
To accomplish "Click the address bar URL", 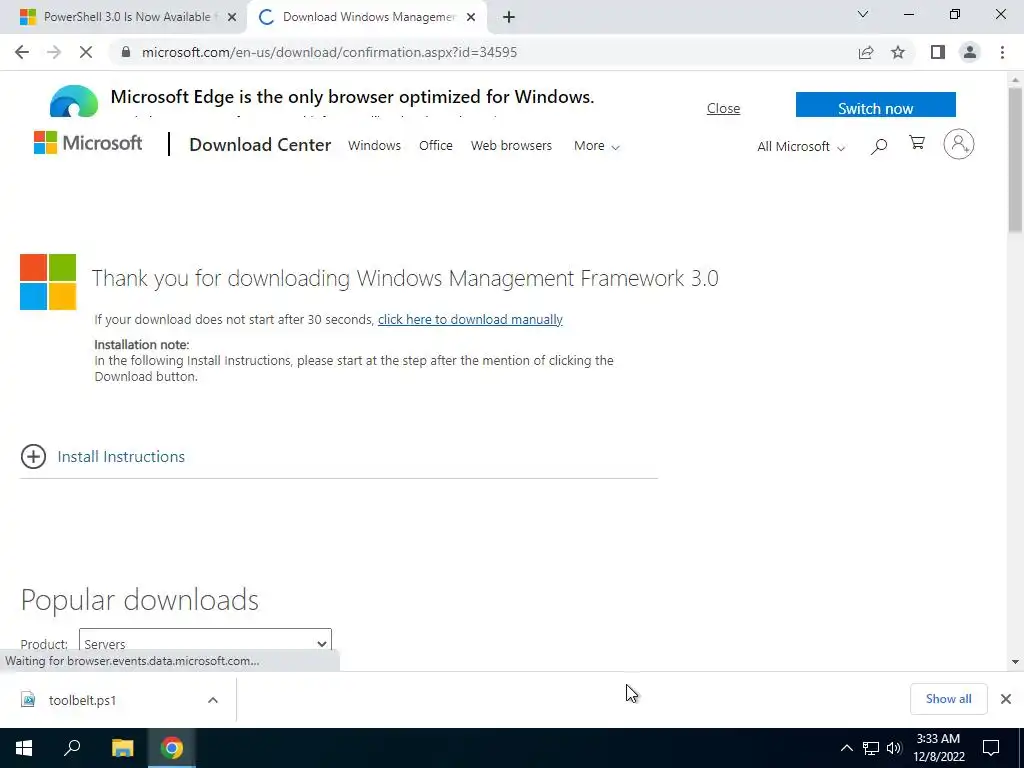I will coord(329,52).
